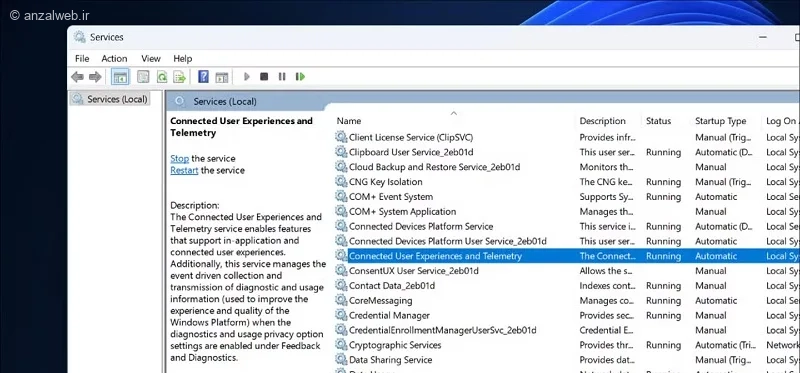Screen dimensions: 800x373
Task: Select Client License Service (ClipSVC) row
Action: 567,137
